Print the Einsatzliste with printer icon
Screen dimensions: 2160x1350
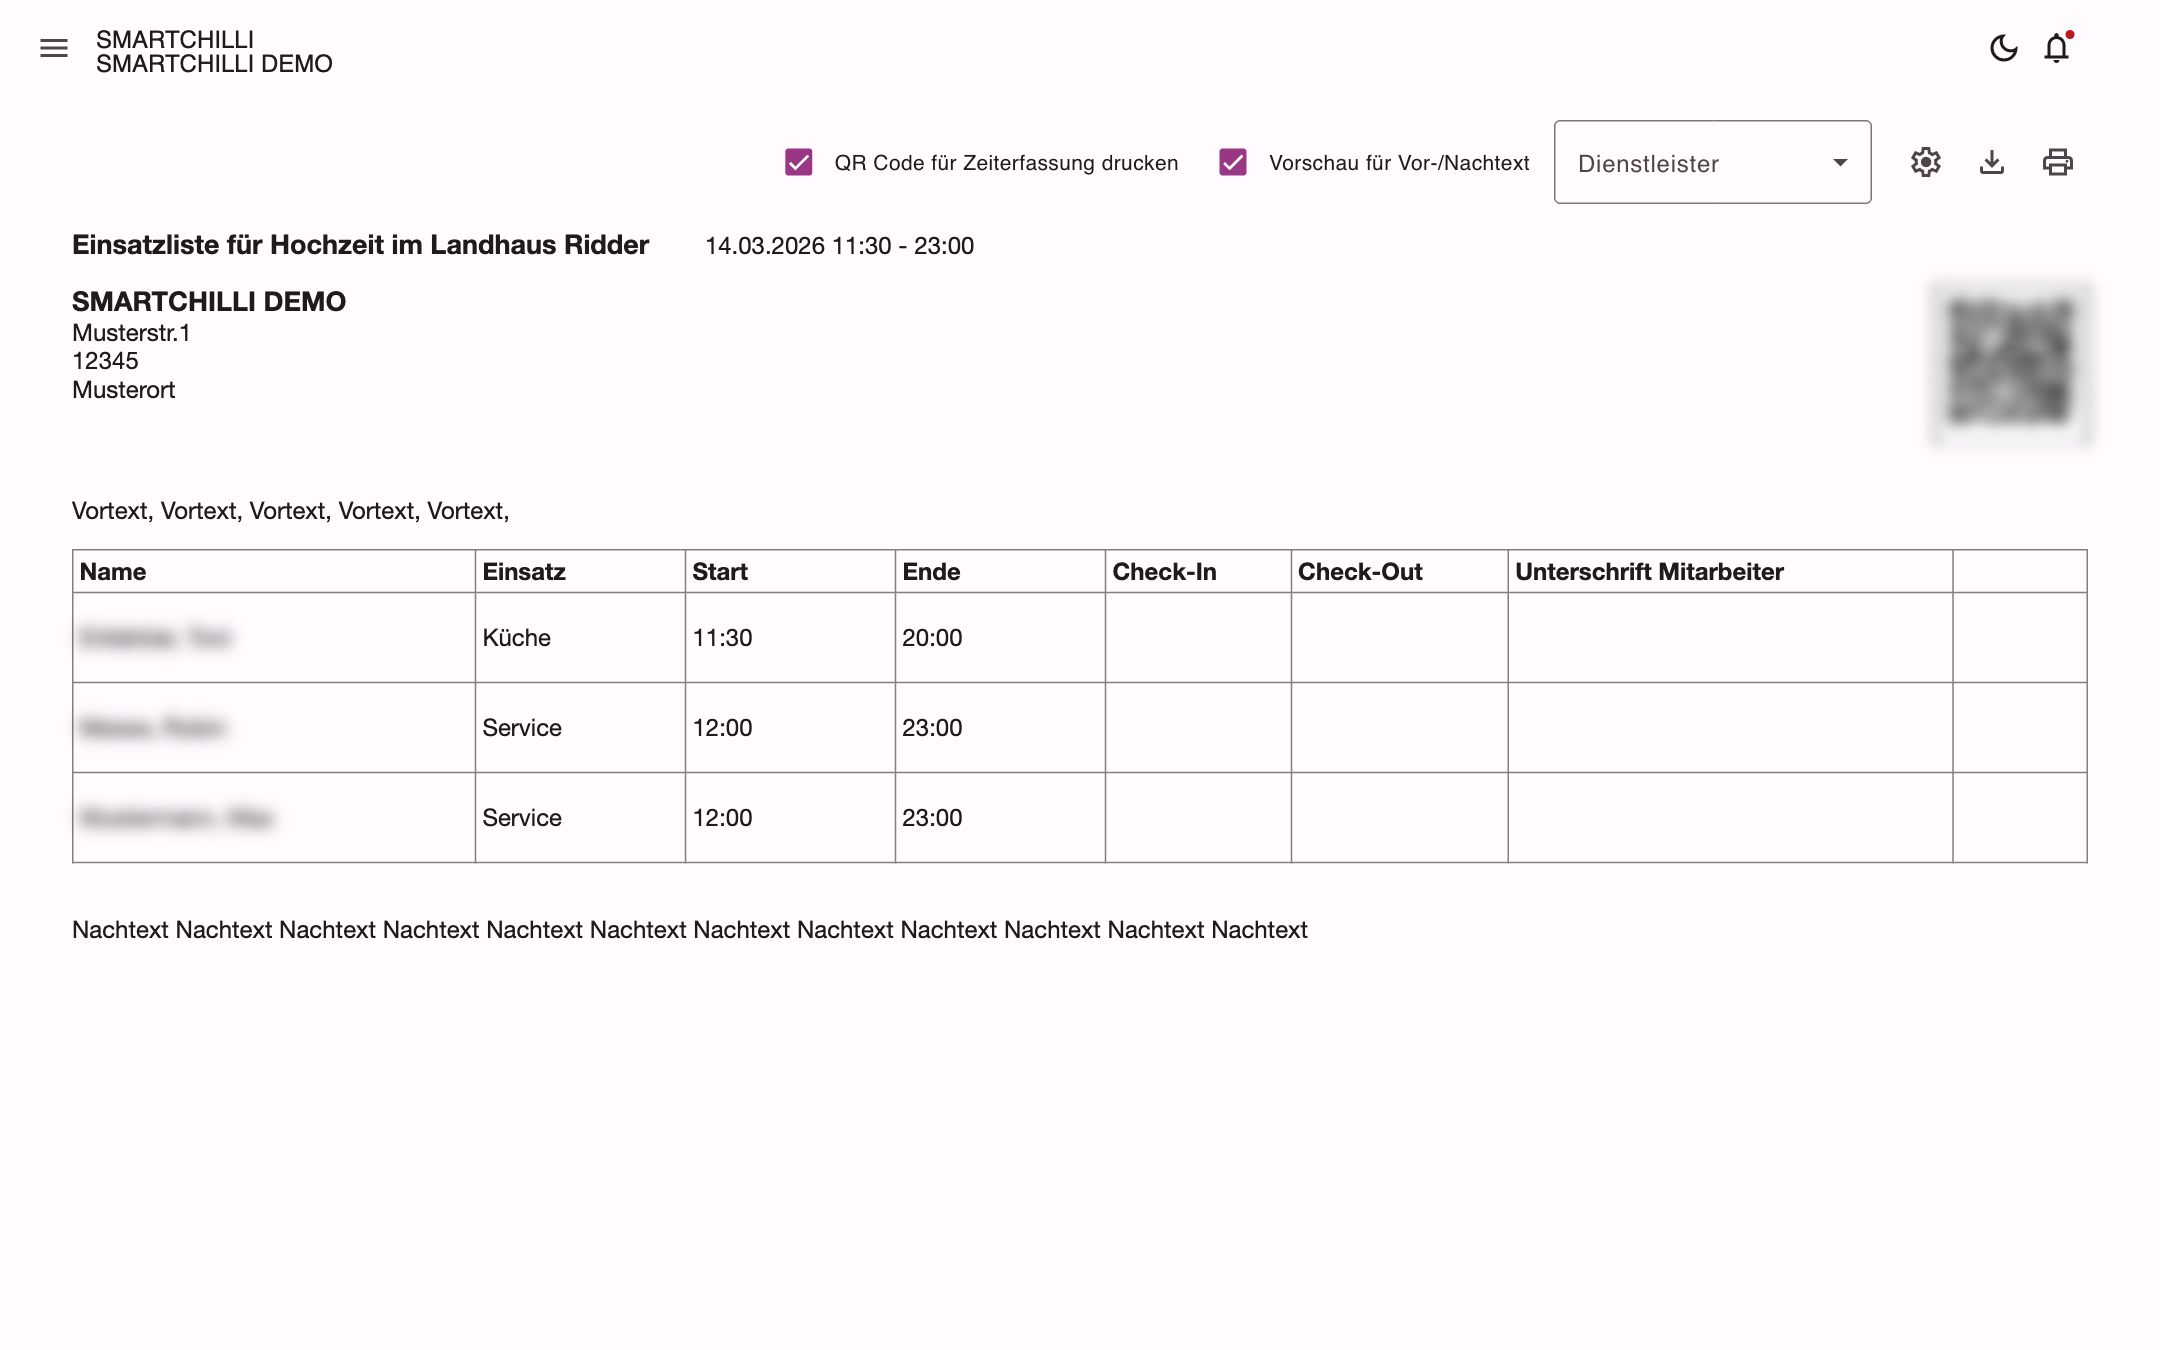(x=2058, y=162)
